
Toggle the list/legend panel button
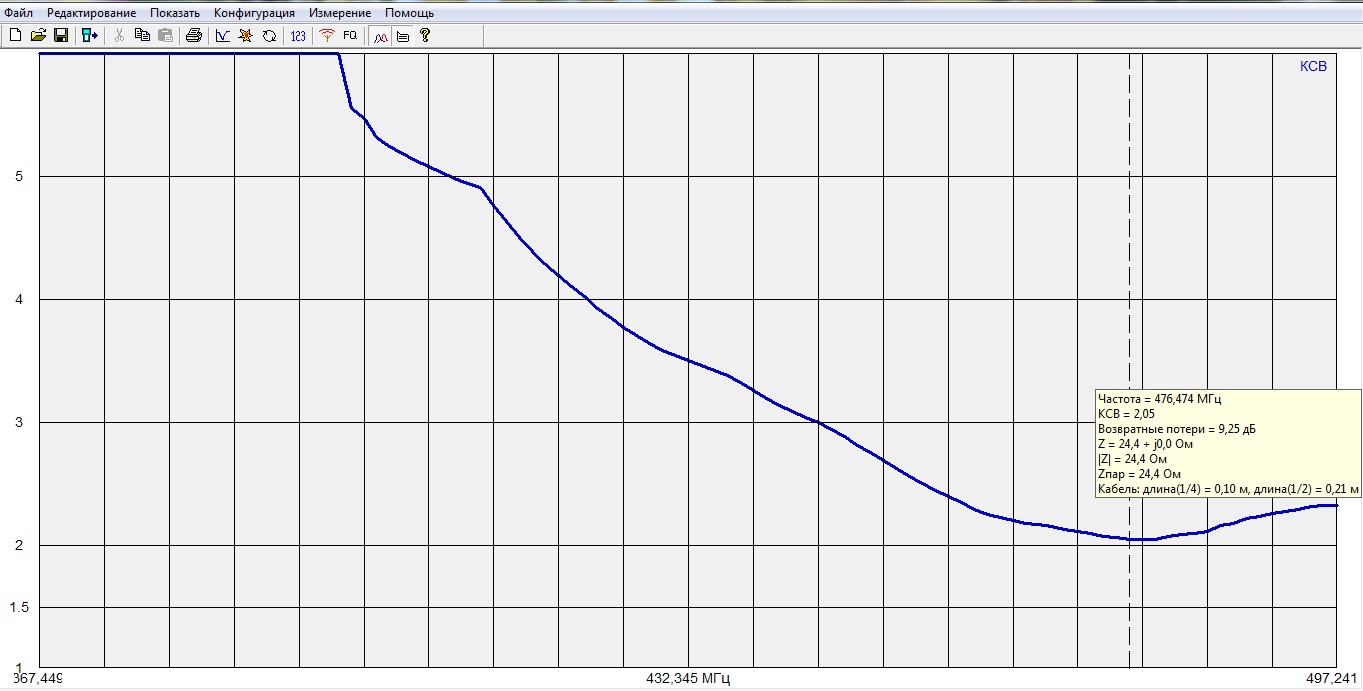[x=403, y=35]
